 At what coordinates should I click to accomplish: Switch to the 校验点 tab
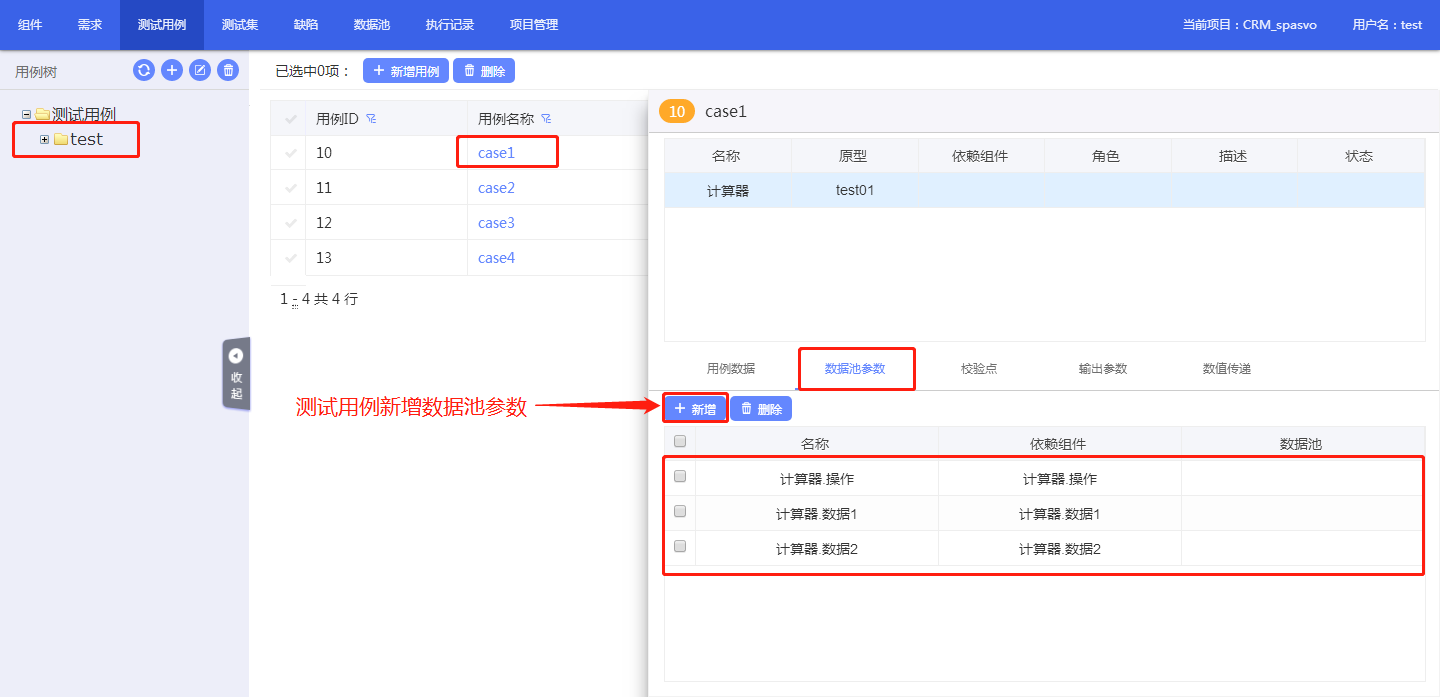click(x=978, y=369)
